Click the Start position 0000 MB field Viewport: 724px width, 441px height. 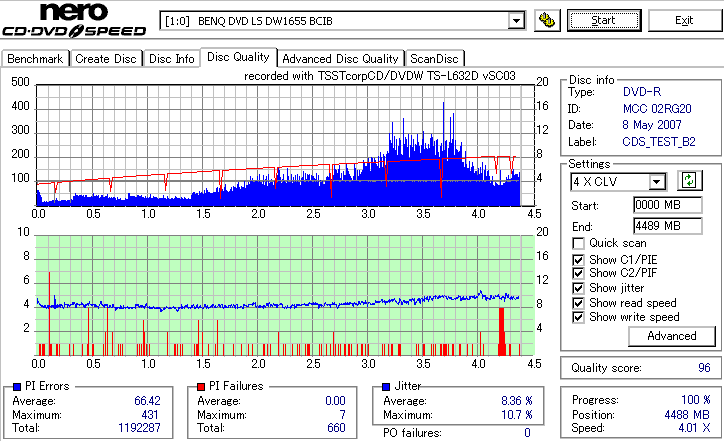click(668, 205)
